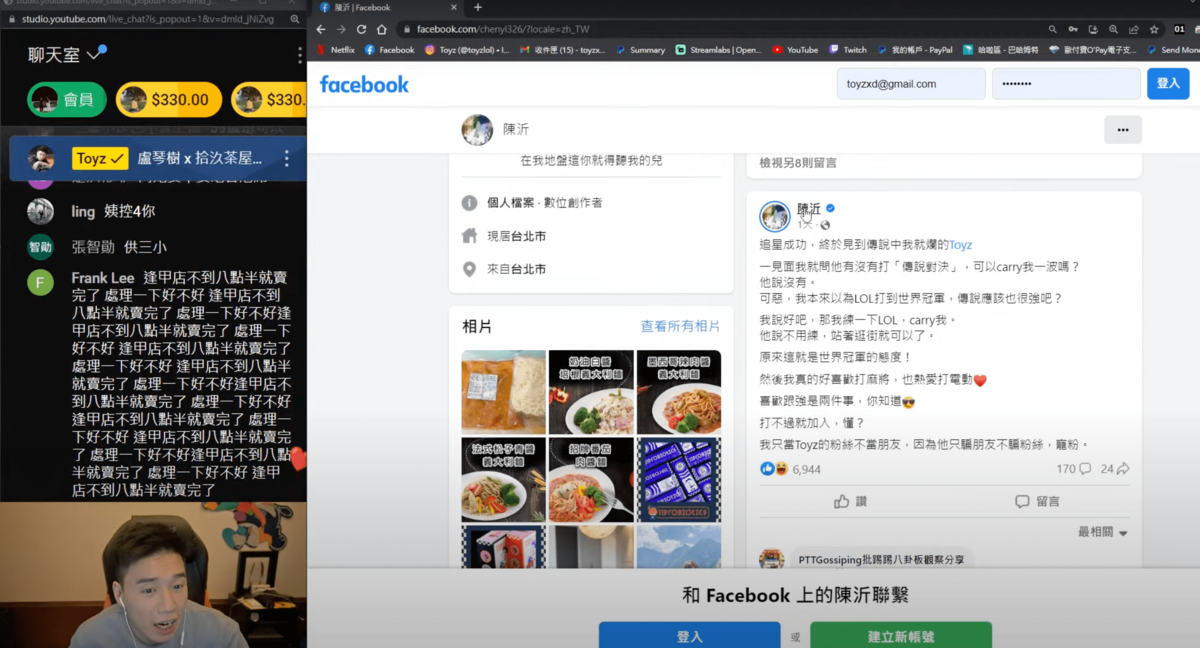Click 陳沂 profile picture in page header
The height and width of the screenshot is (648, 1200).
point(477,130)
